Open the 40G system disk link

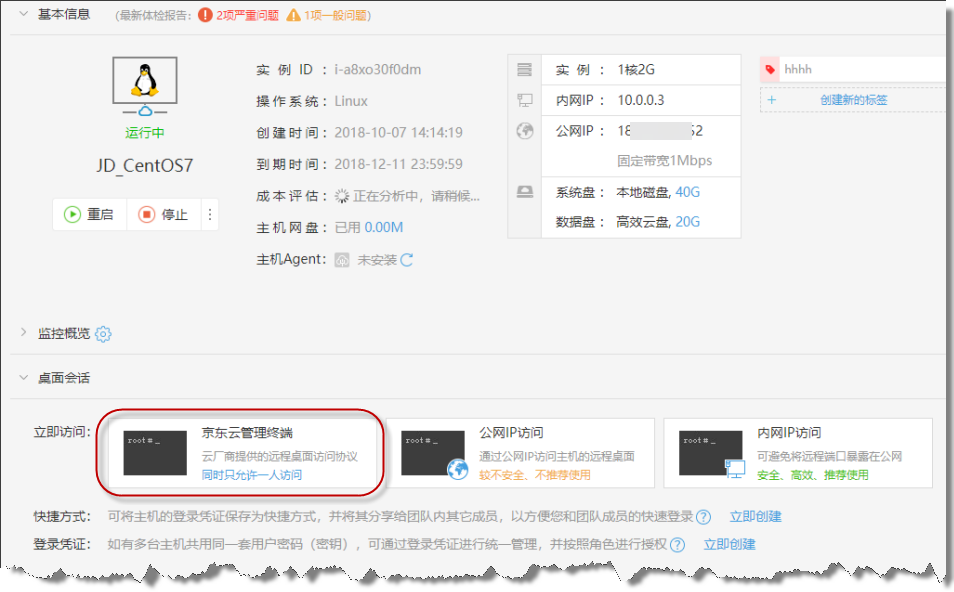[688, 192]
